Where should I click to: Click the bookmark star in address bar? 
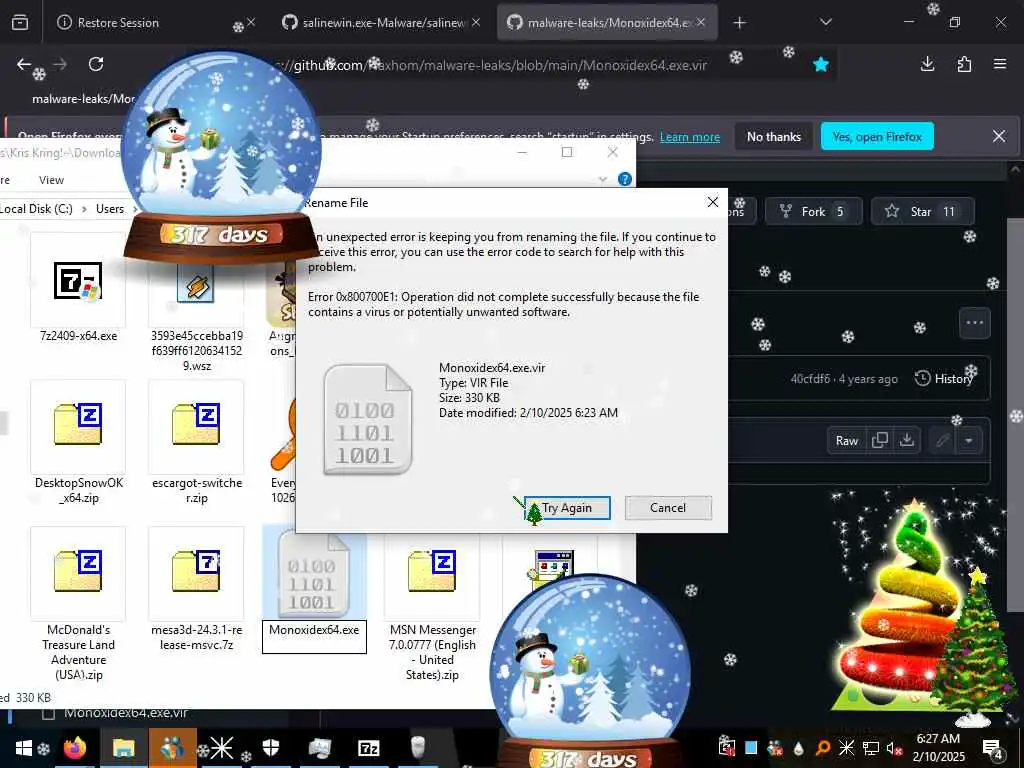(821, 64)
